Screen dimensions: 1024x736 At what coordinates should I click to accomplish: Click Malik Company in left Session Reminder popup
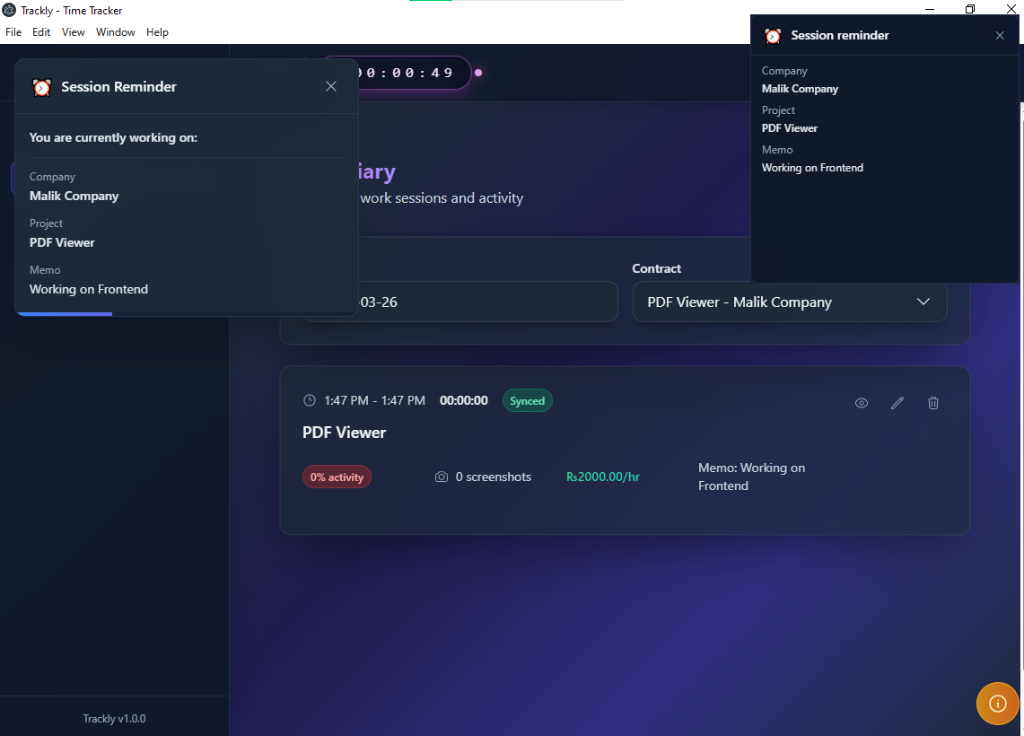[74, 196]
